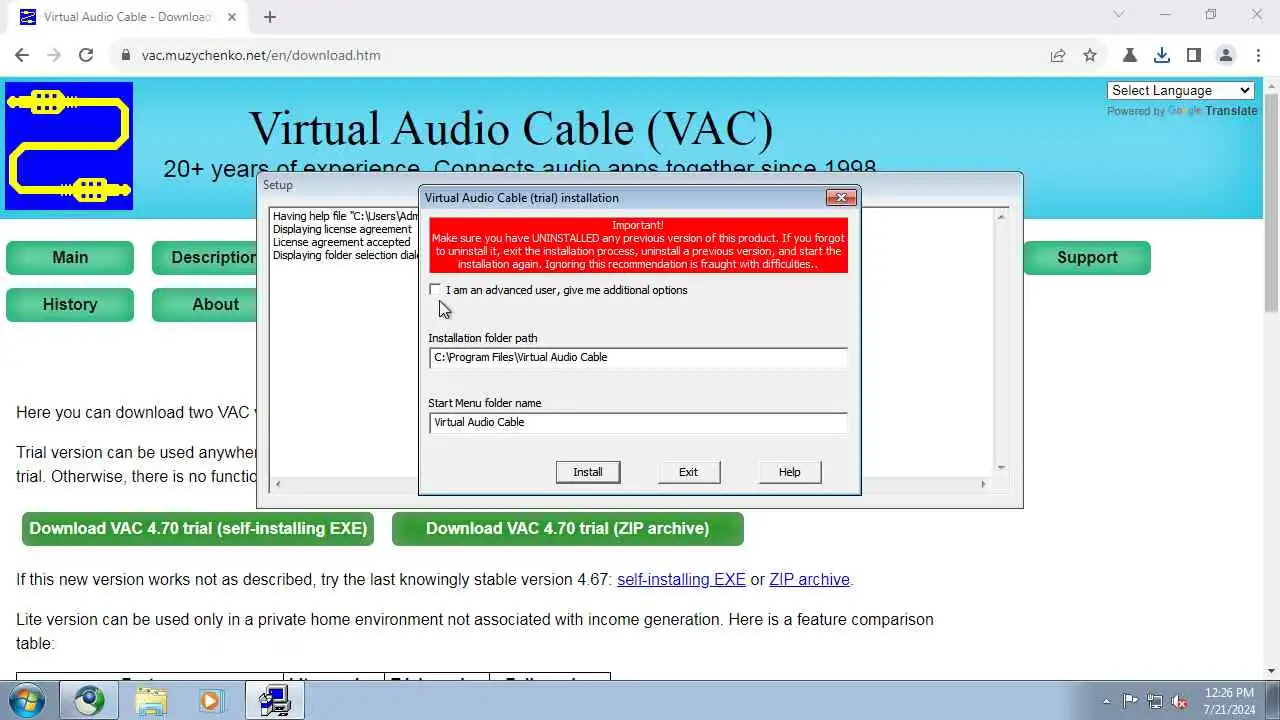Click the Start Menu folder name field
The width and height of the screenshot is (1280, 720).
[x=638, y=422]
